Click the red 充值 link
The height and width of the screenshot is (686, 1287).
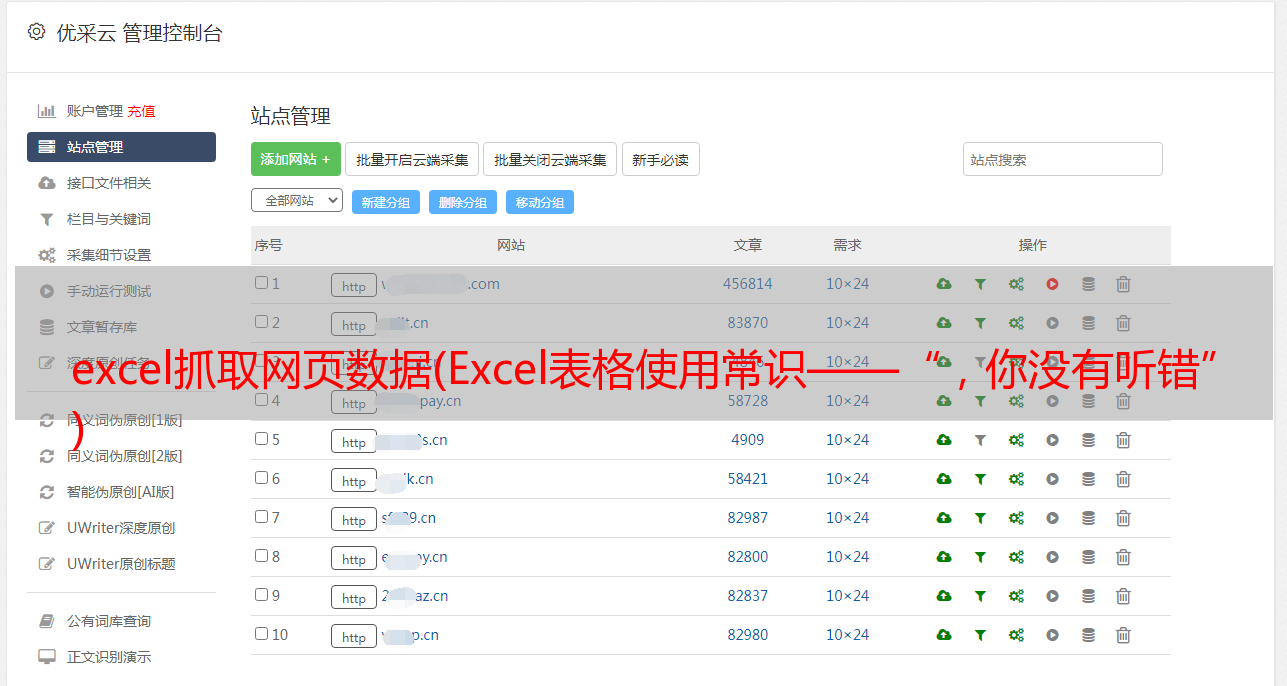coord(141,111)
